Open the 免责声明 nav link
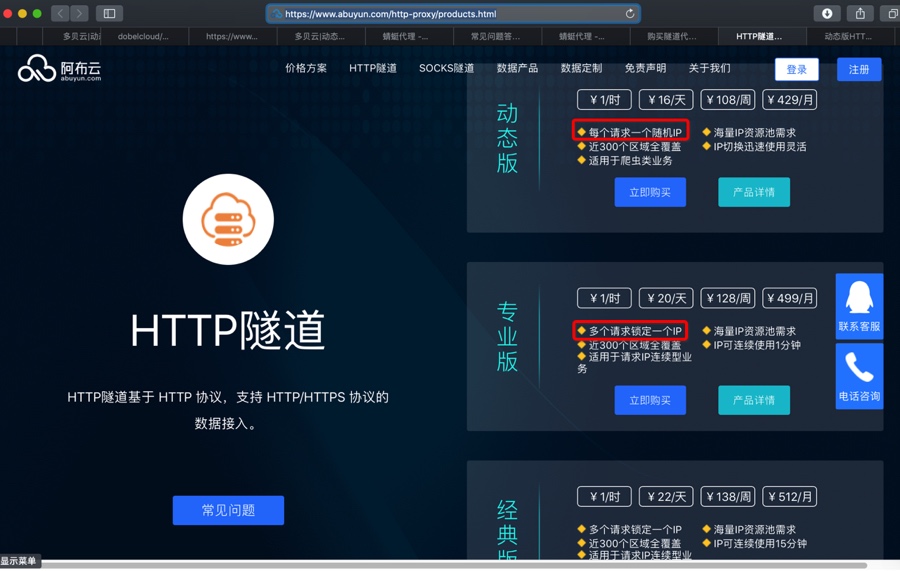900x571 pixels. pos(646,68)
